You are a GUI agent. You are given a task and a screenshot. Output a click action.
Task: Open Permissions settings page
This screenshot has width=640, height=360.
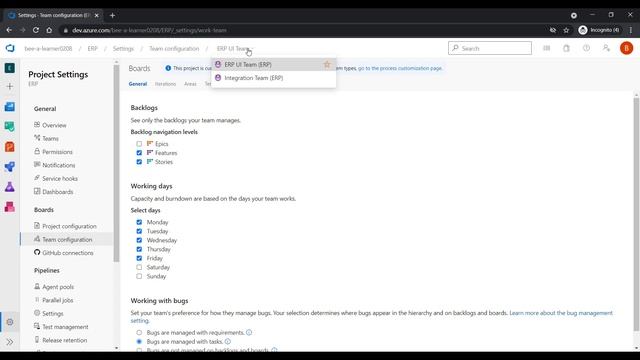click(57, 152)
